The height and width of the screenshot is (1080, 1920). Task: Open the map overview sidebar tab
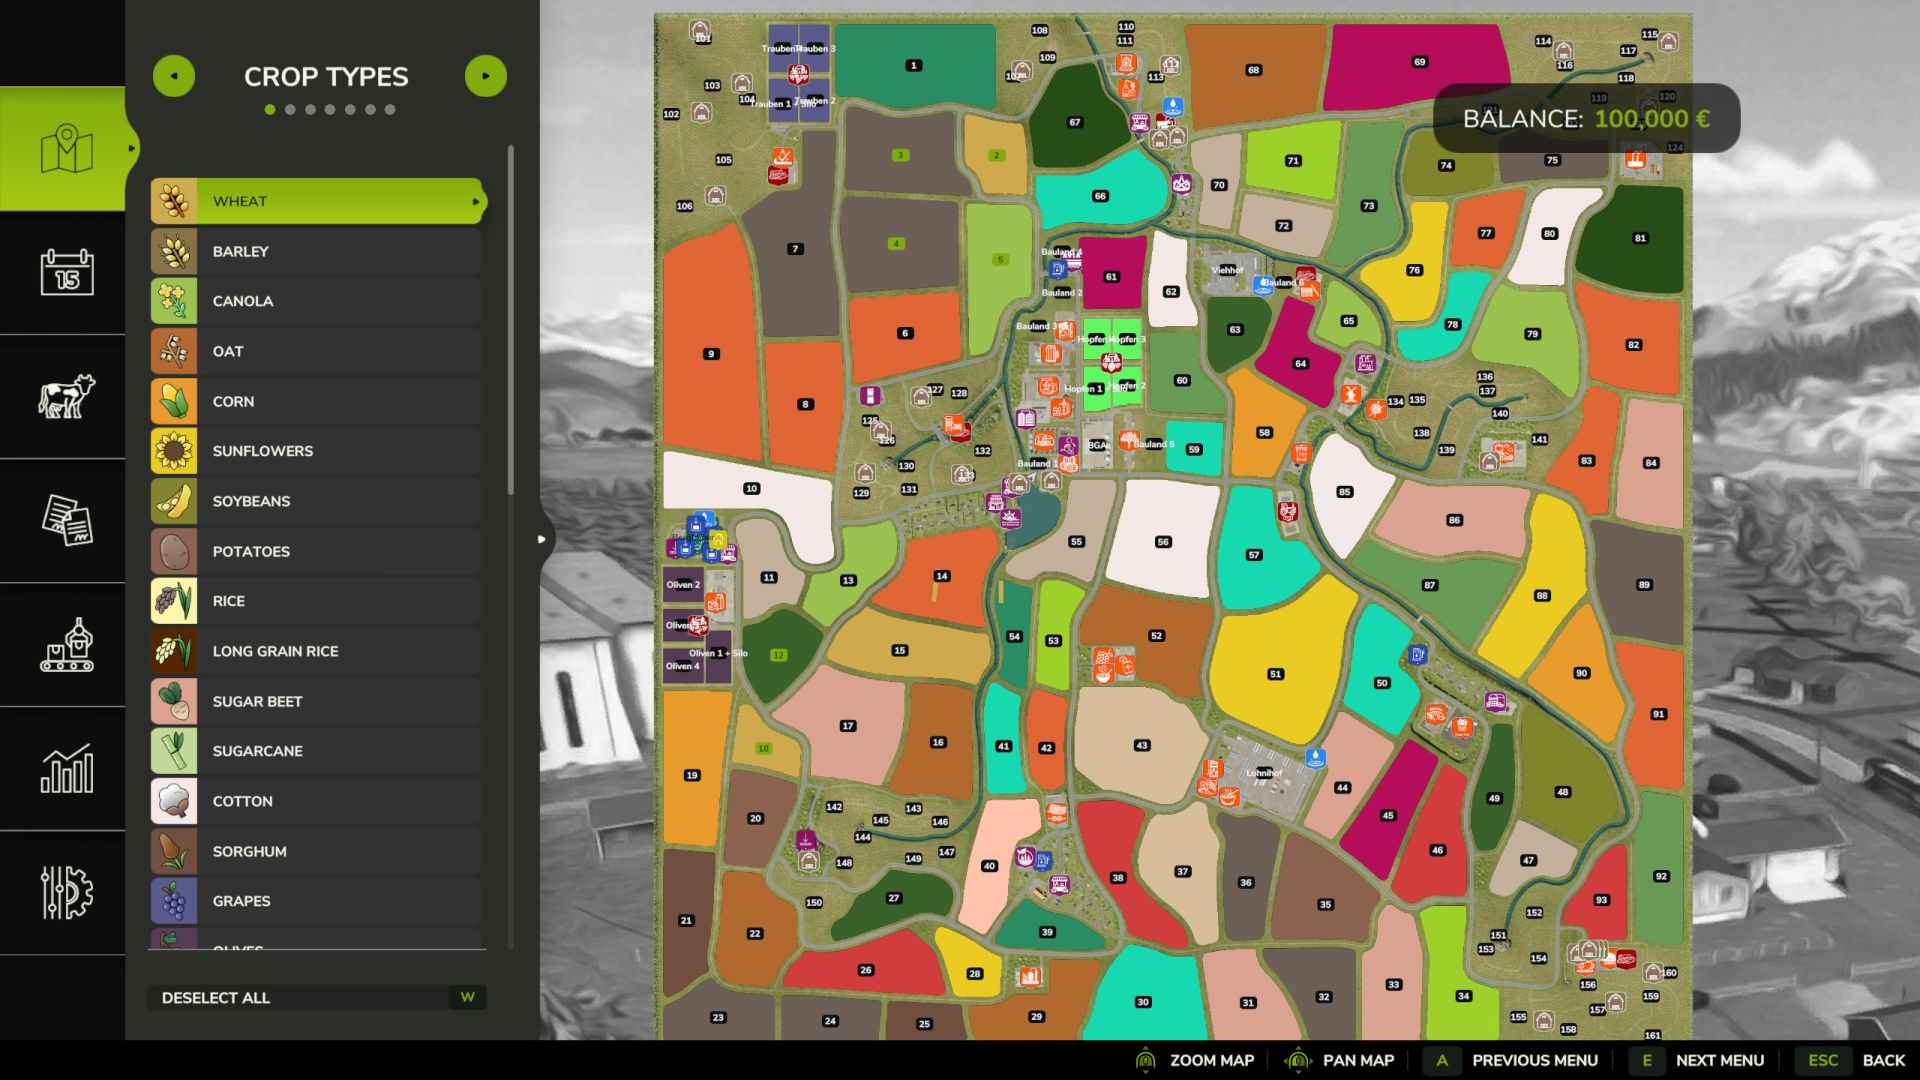click(66, 149)
